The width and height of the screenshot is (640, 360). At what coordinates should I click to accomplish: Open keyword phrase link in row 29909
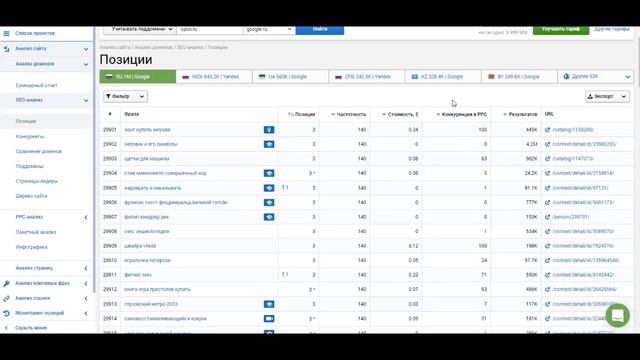pyautogui.click(x=140, y=246)
